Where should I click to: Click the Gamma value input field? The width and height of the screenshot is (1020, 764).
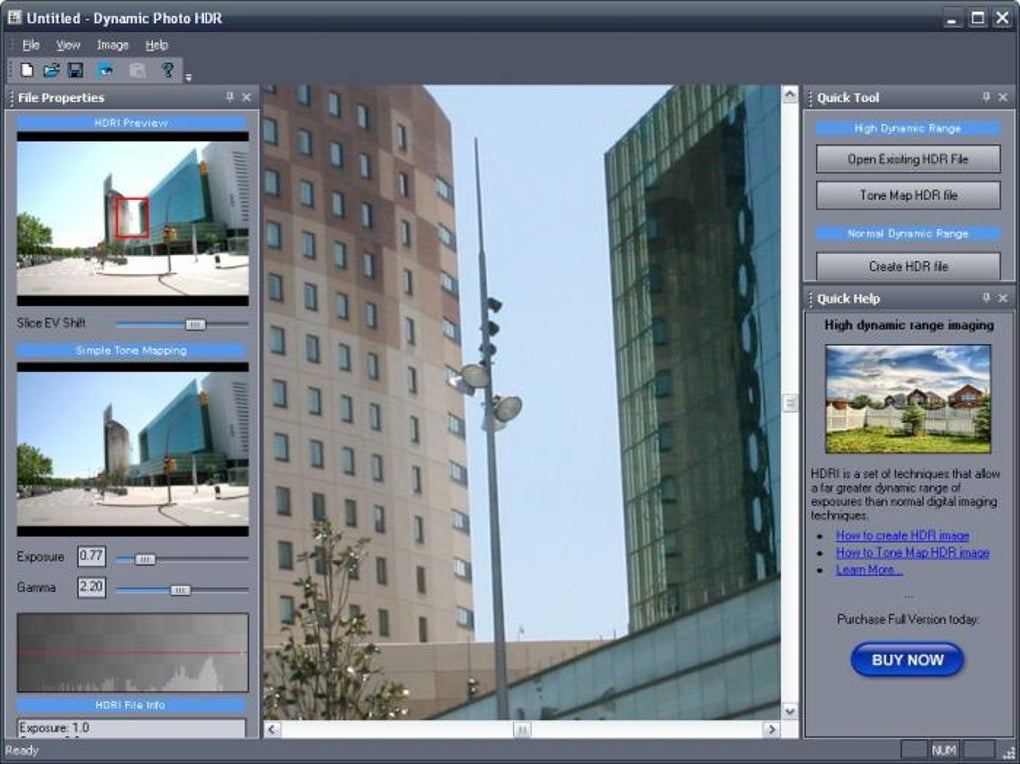(91, 587)
